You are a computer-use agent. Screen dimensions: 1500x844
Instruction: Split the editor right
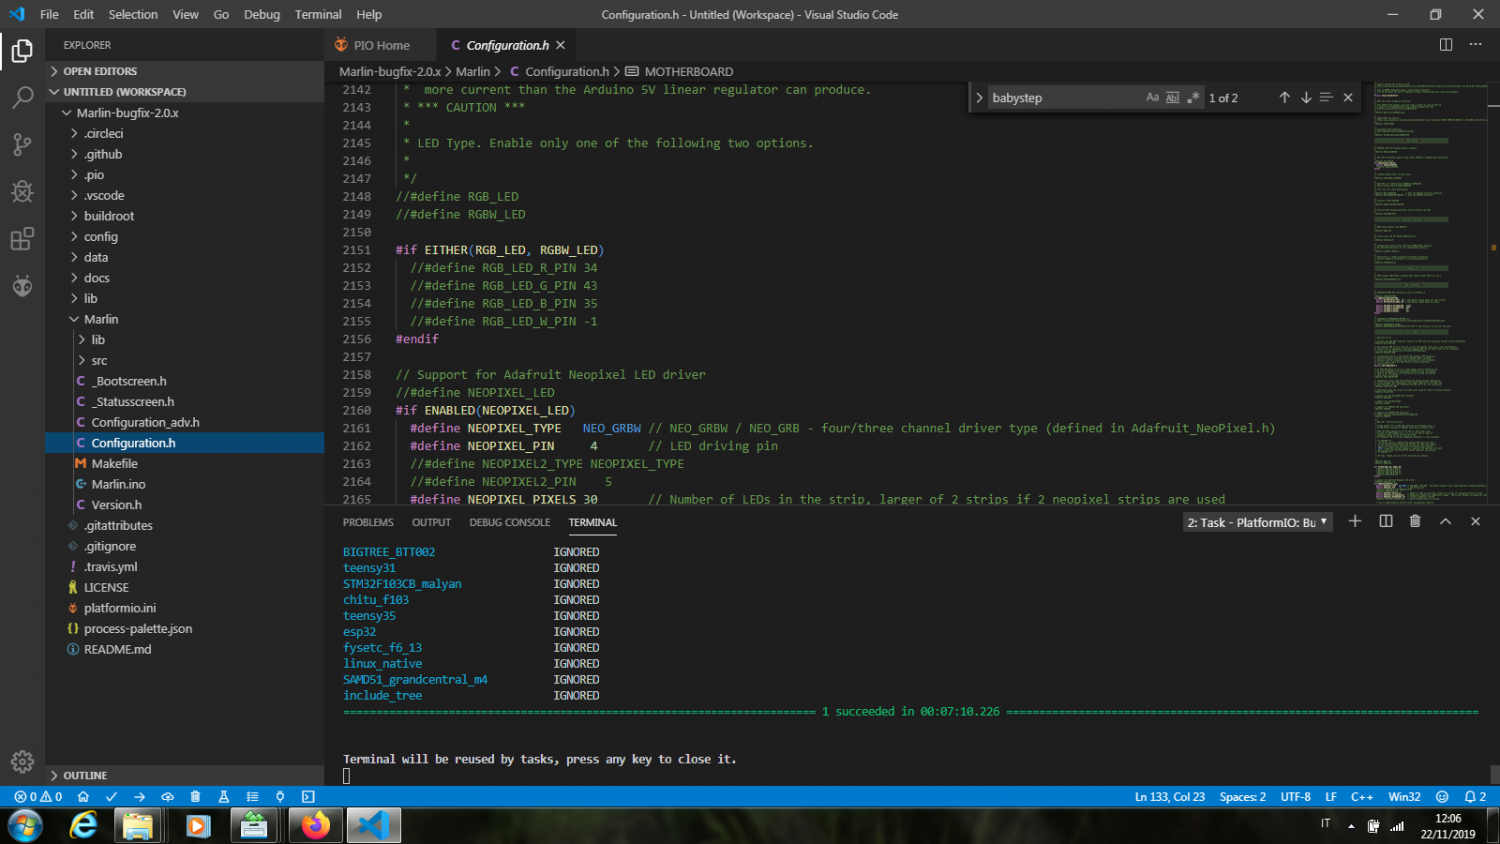pos(1446,45)
